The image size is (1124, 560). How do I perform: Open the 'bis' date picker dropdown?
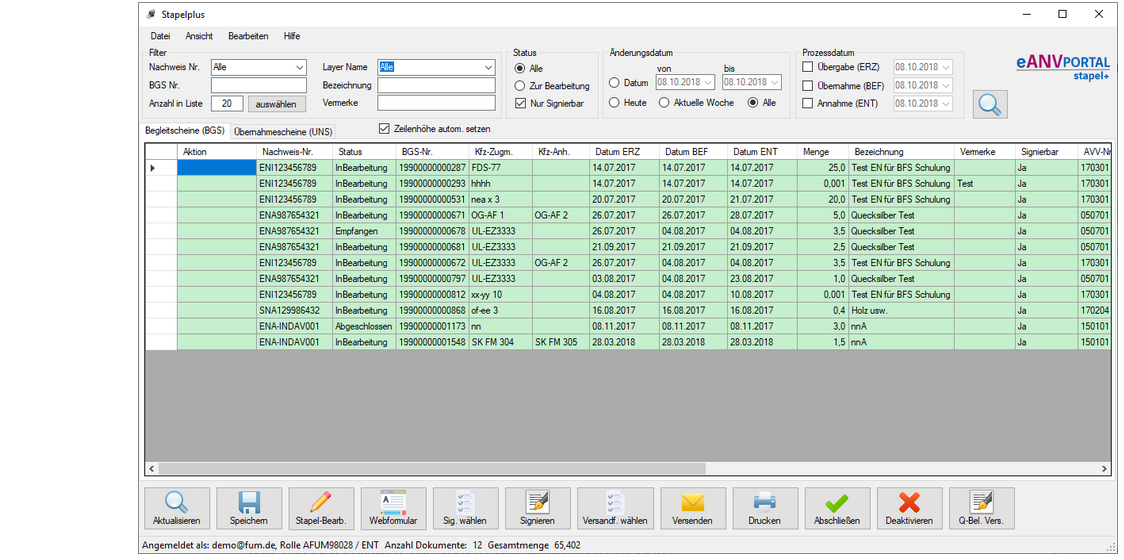(774, 82)
